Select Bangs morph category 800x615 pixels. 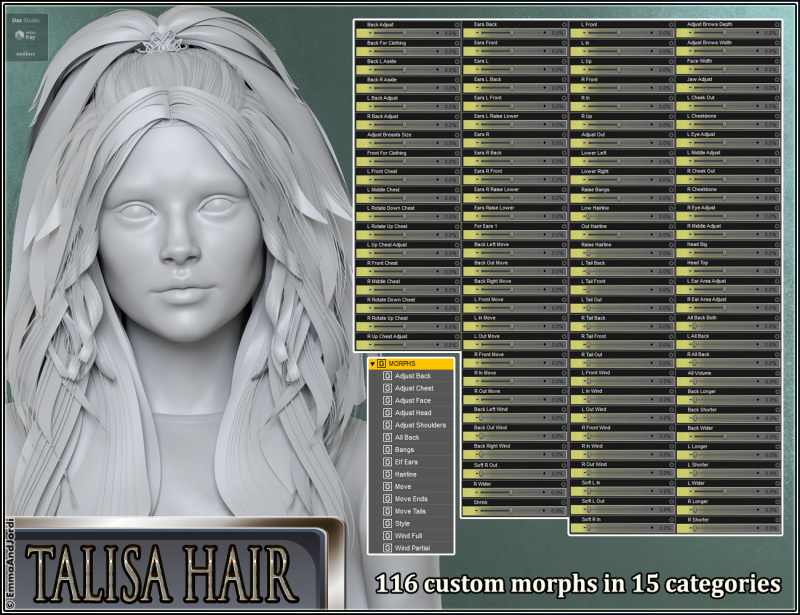(x=404, y=450)
